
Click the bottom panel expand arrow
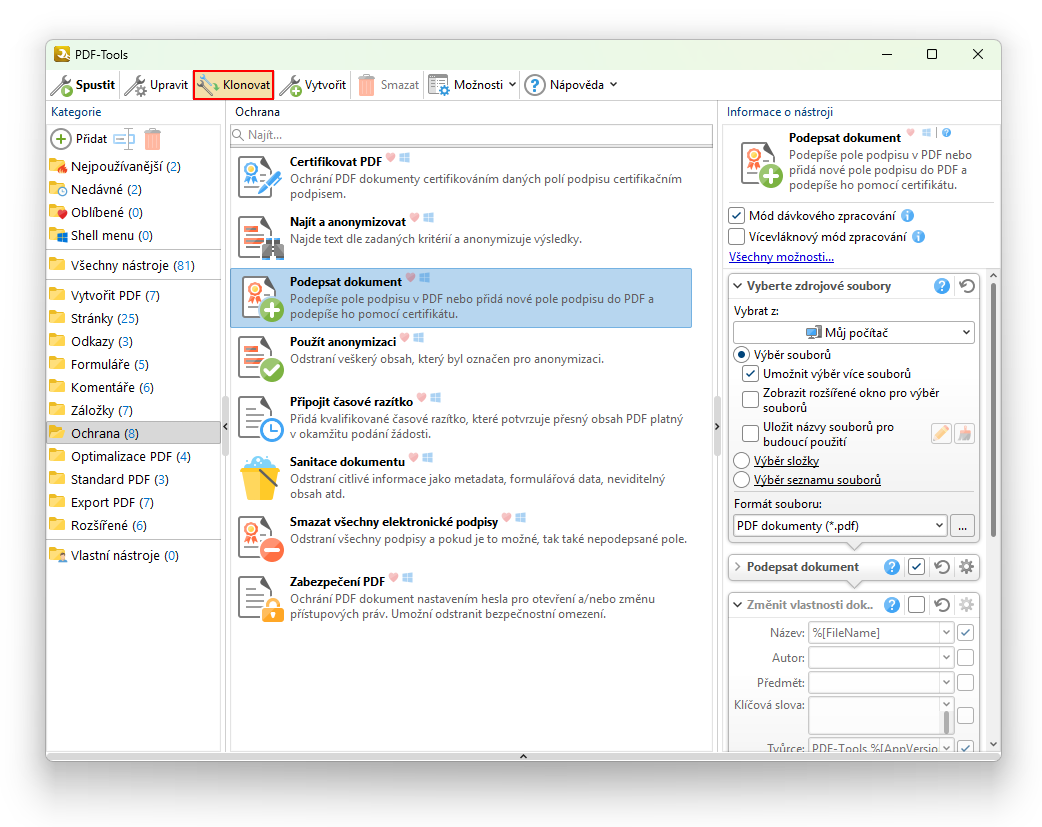[524, 757]
